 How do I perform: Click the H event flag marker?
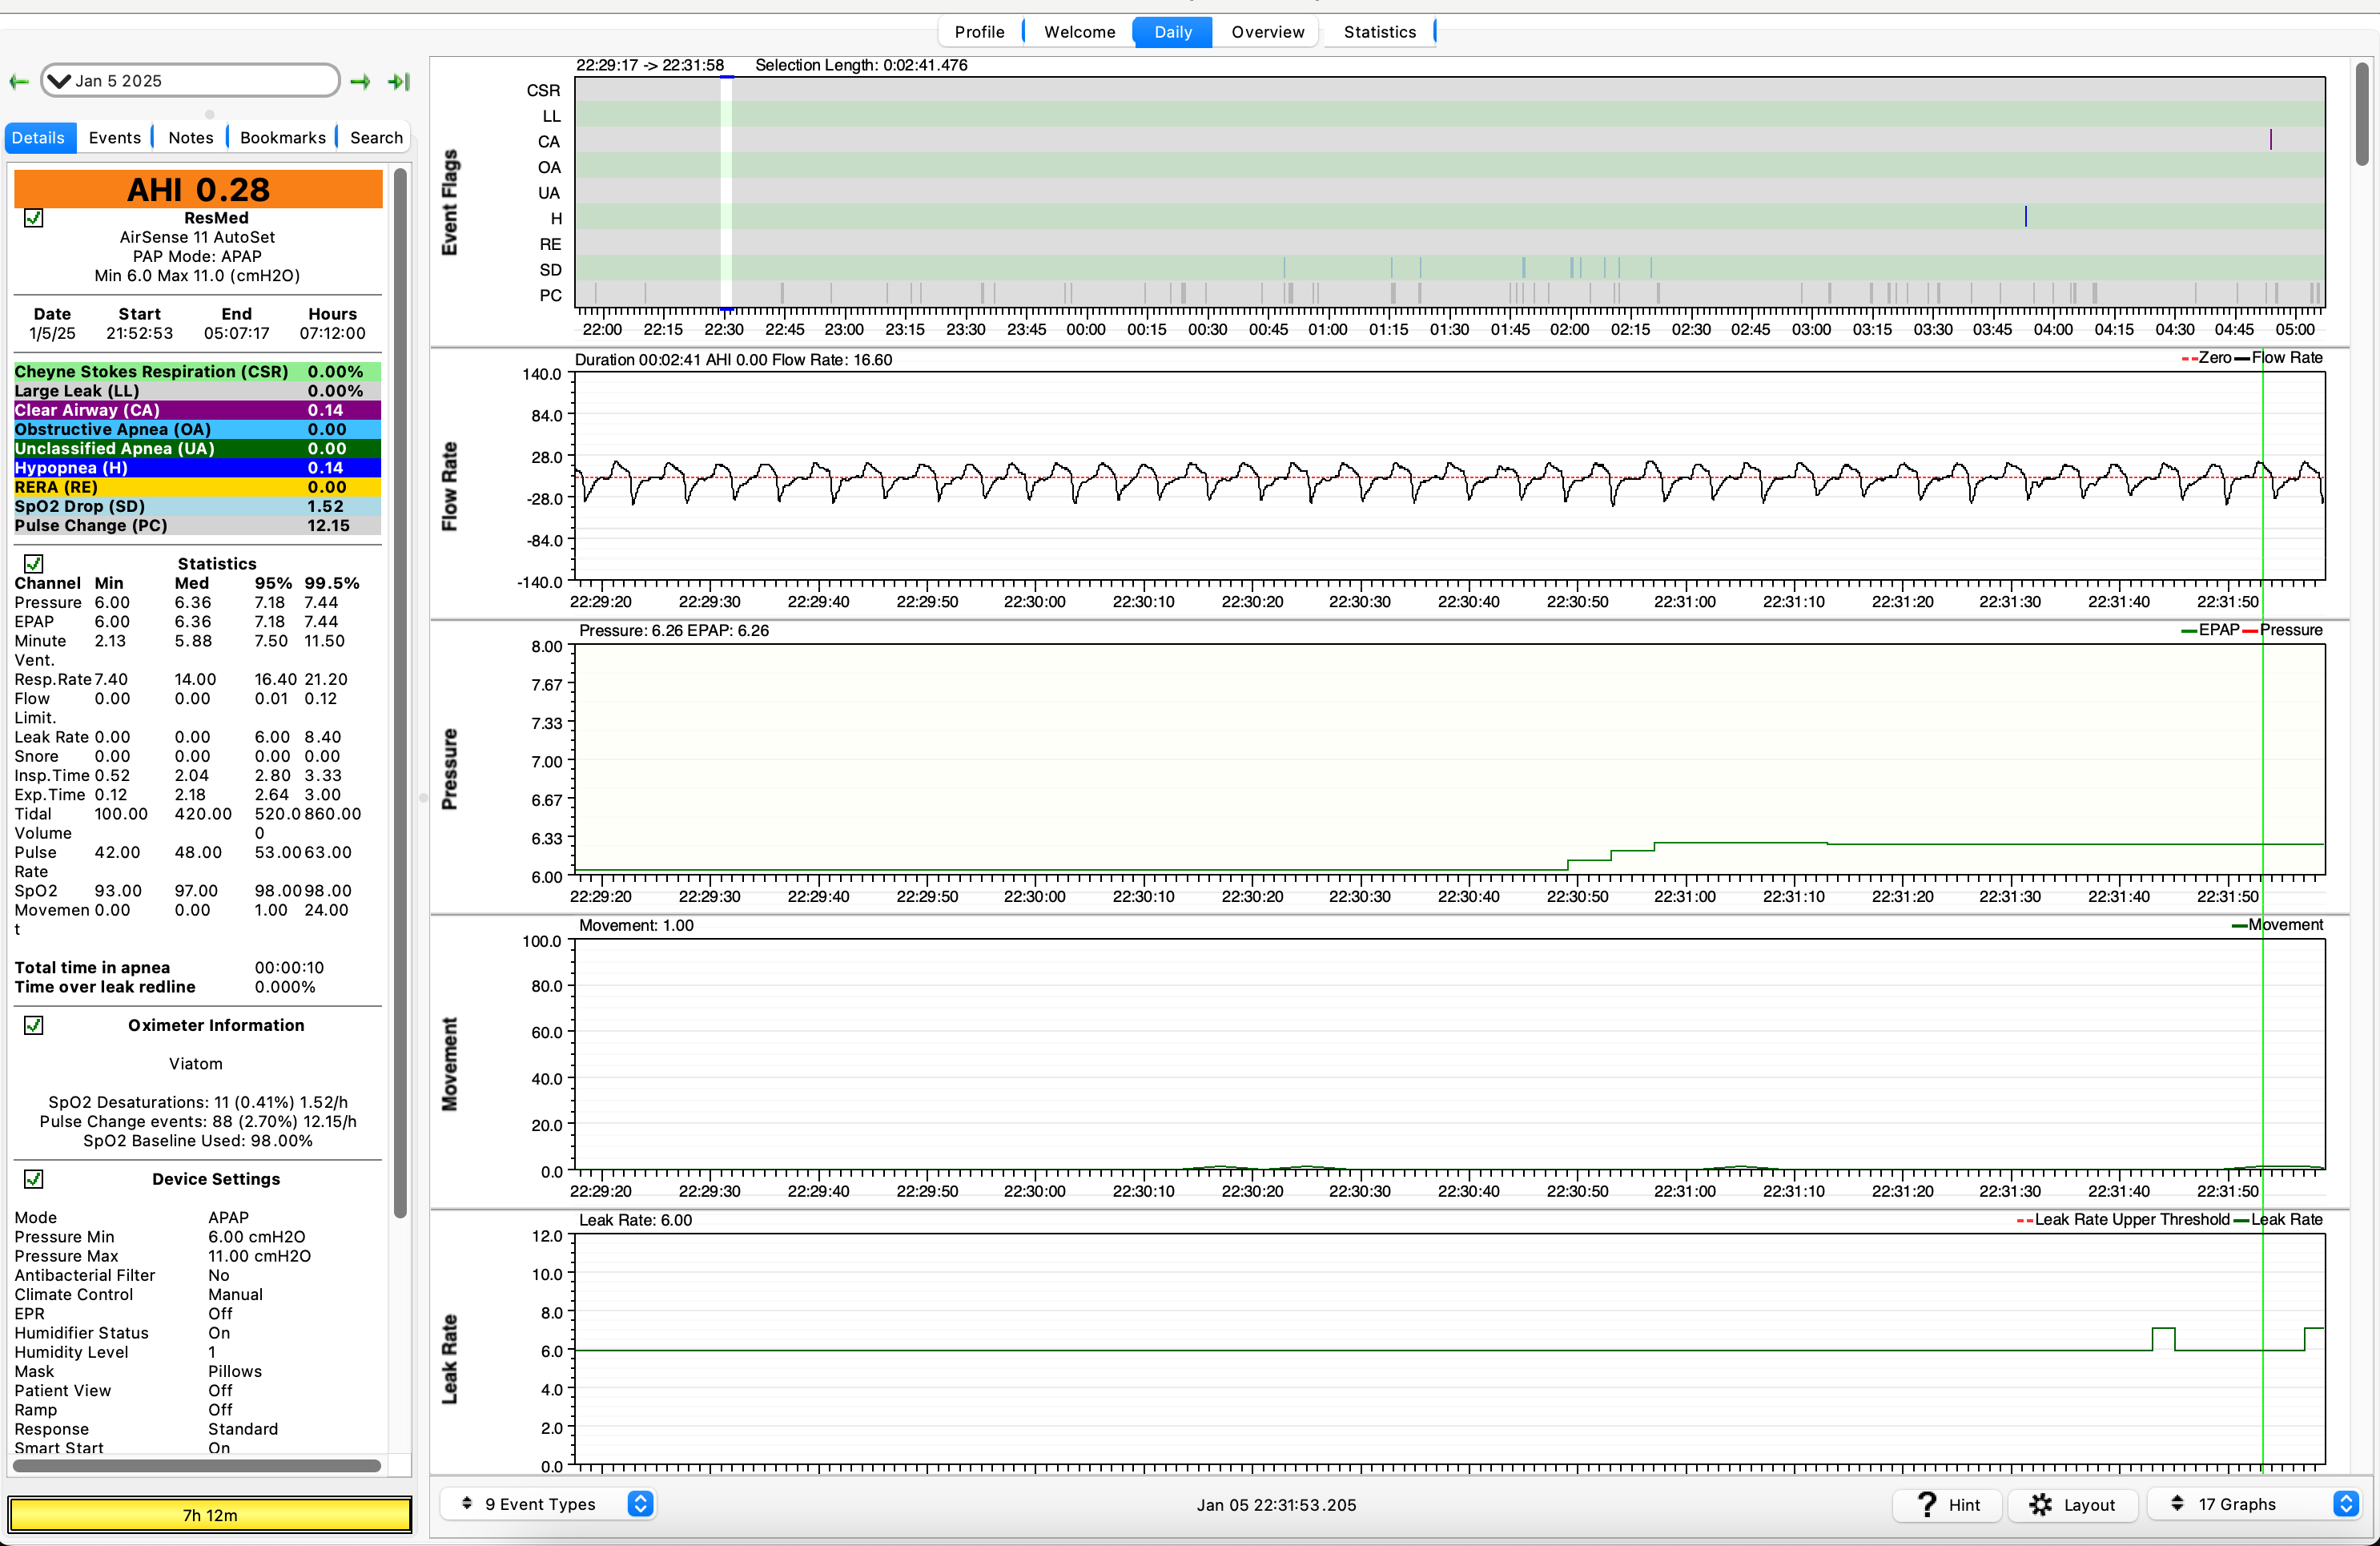click(2026, 216)
